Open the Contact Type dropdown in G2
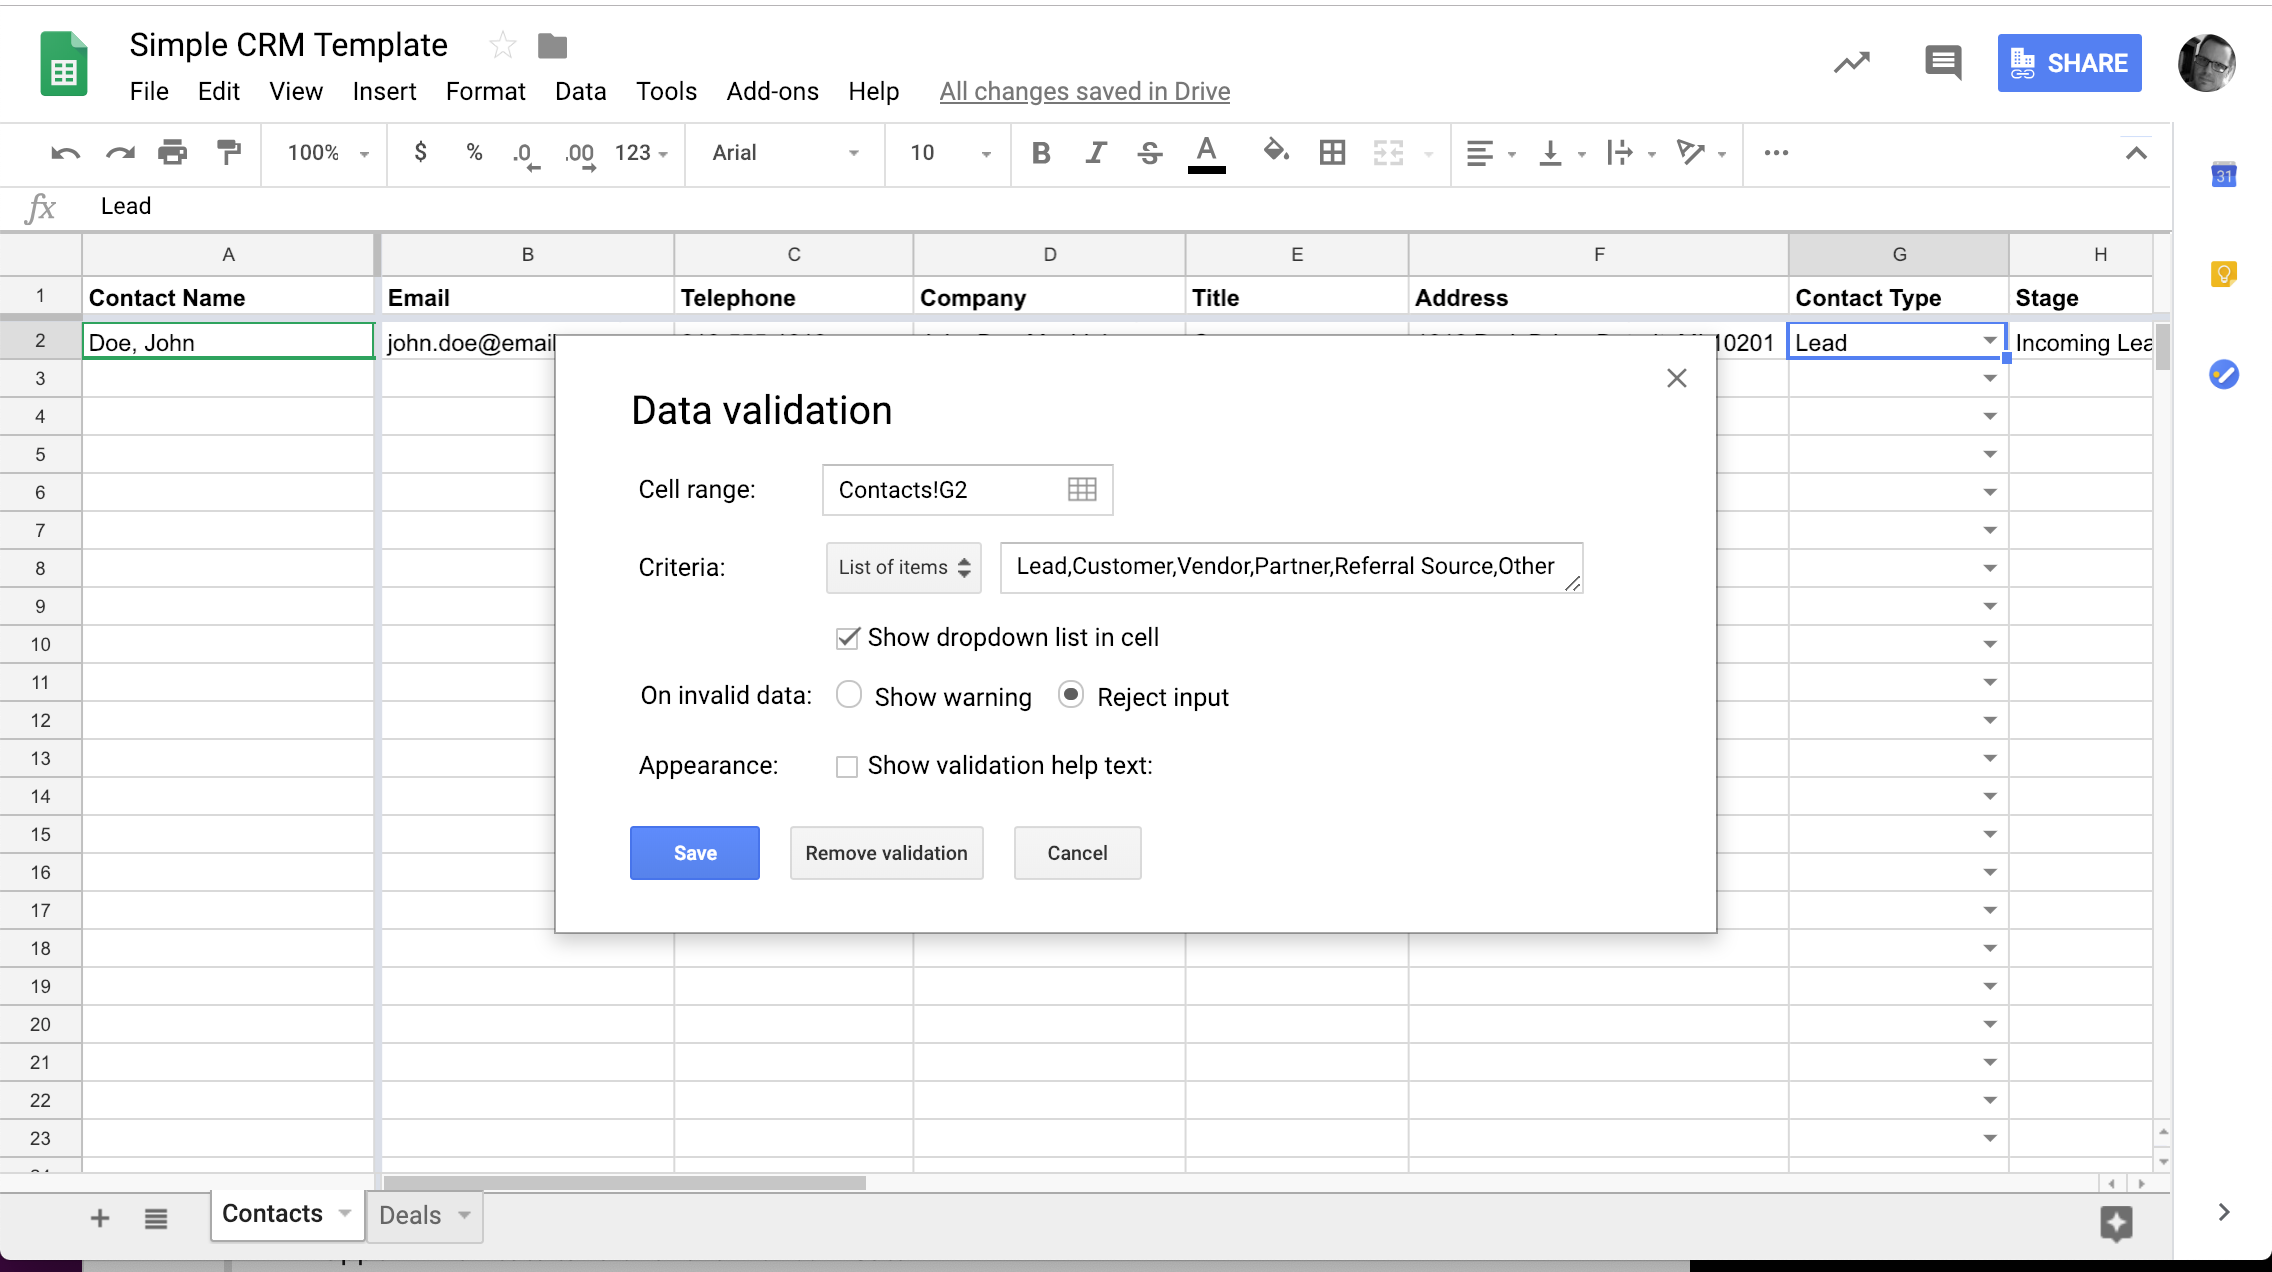2272x1272 pixels. click(1985, 340)
